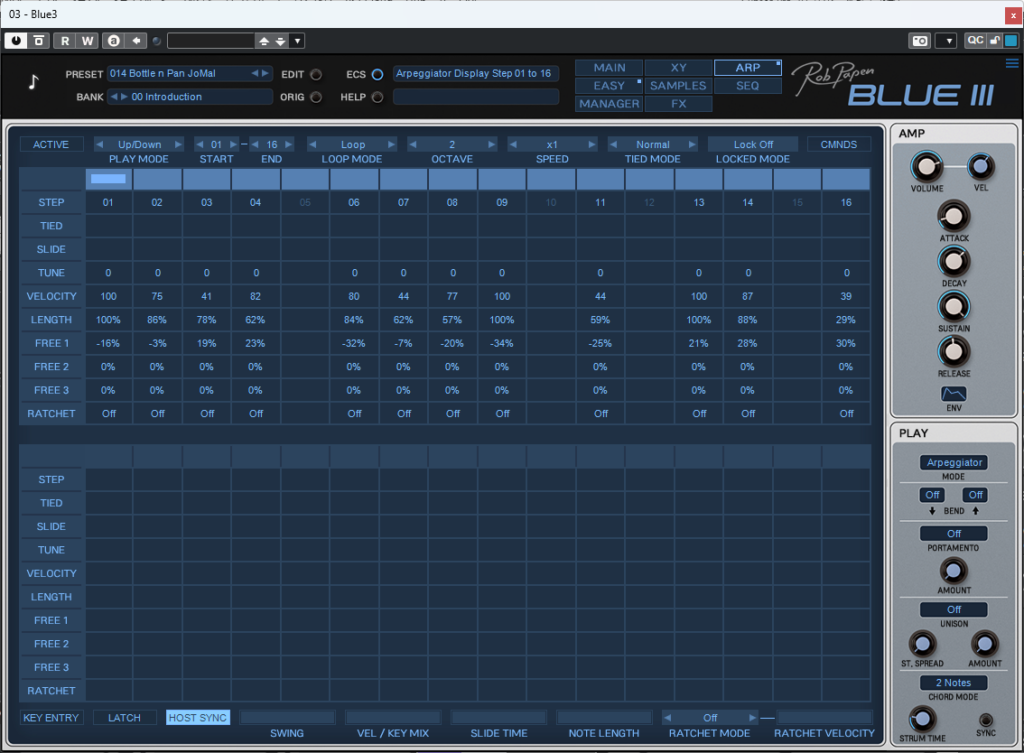Click the Write automation W button

(x=88, y=41)
